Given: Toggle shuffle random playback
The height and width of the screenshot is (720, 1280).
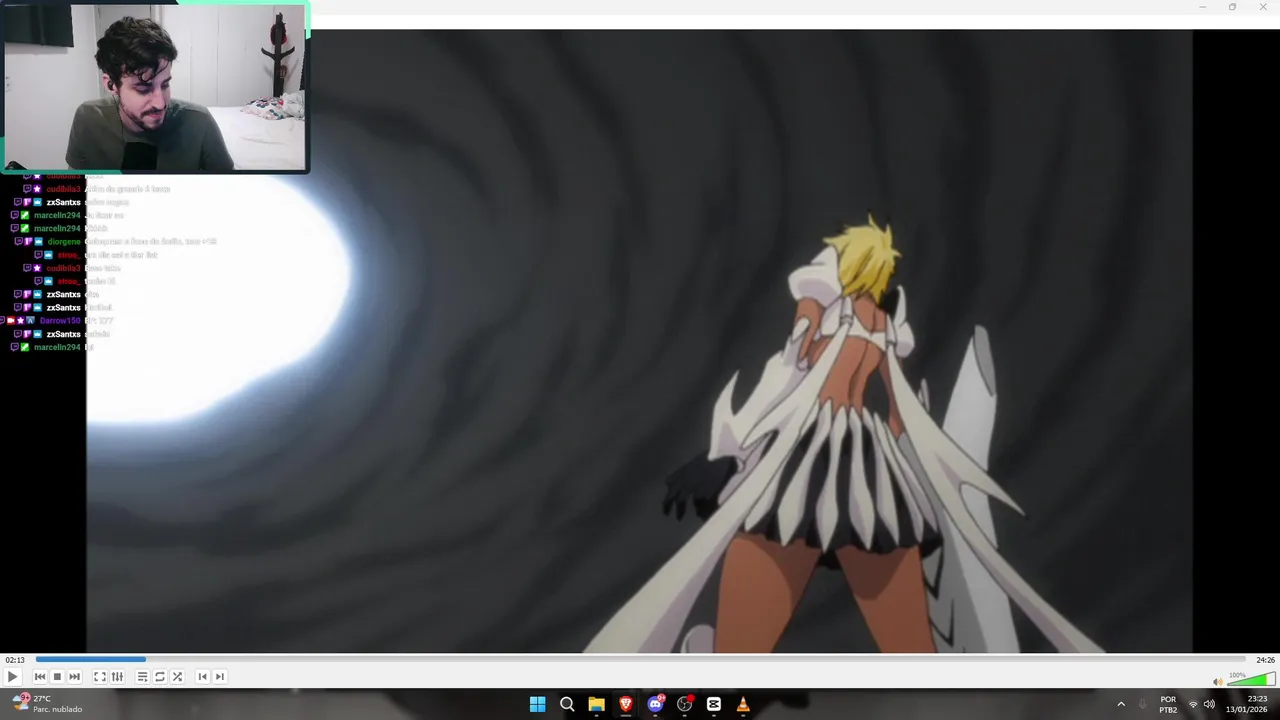Looking at the screenshot, I should [x=177, y=677].
